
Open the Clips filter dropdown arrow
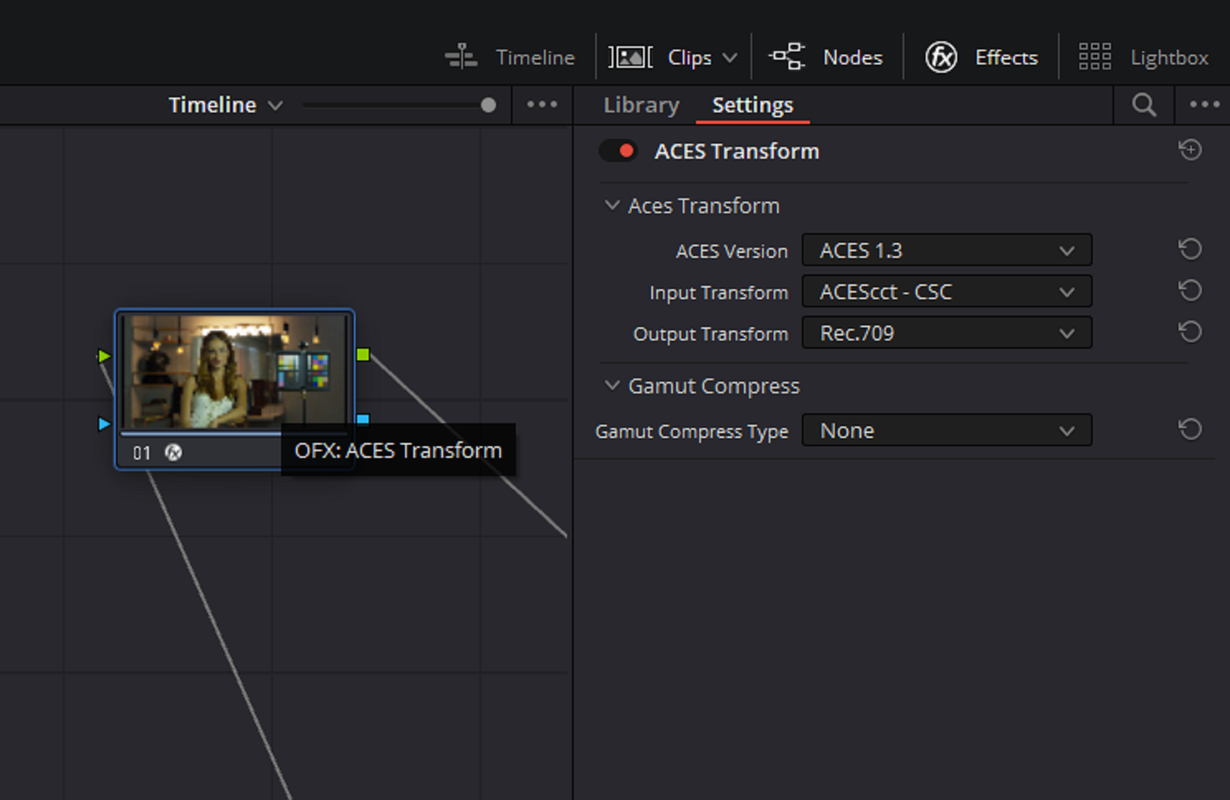pyautogui.click(x=729, y=58)
